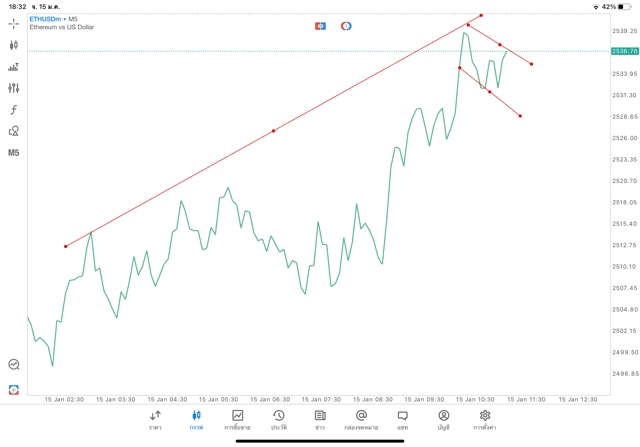
Task: Open the ประวัติ history tab
Action: (278, 419)
